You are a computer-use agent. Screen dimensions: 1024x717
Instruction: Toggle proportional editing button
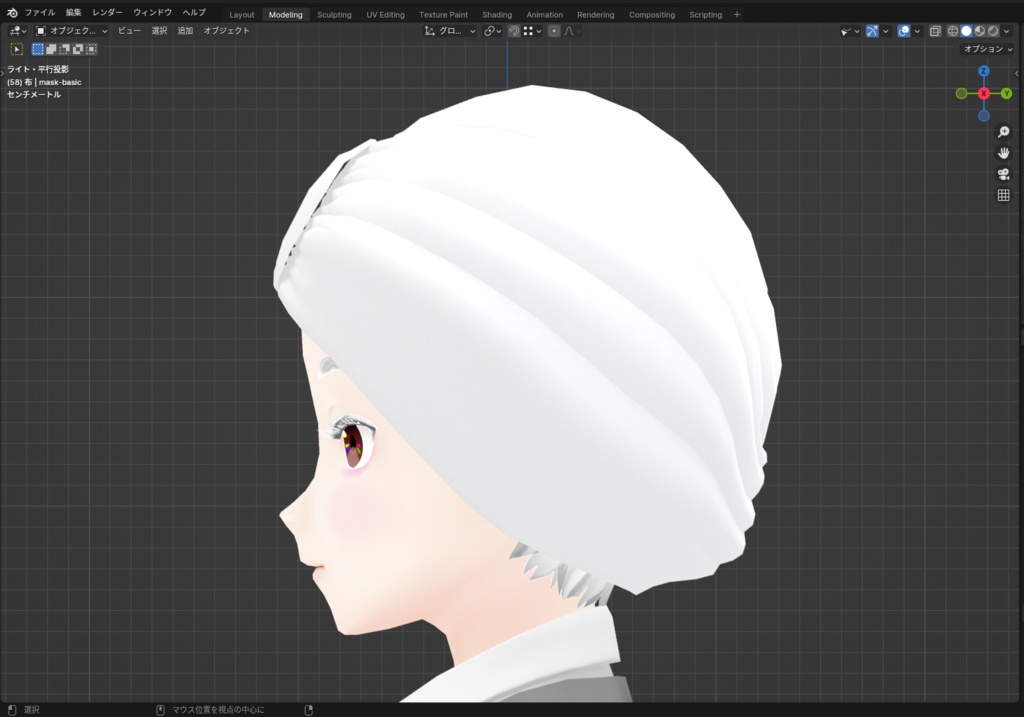554,31
